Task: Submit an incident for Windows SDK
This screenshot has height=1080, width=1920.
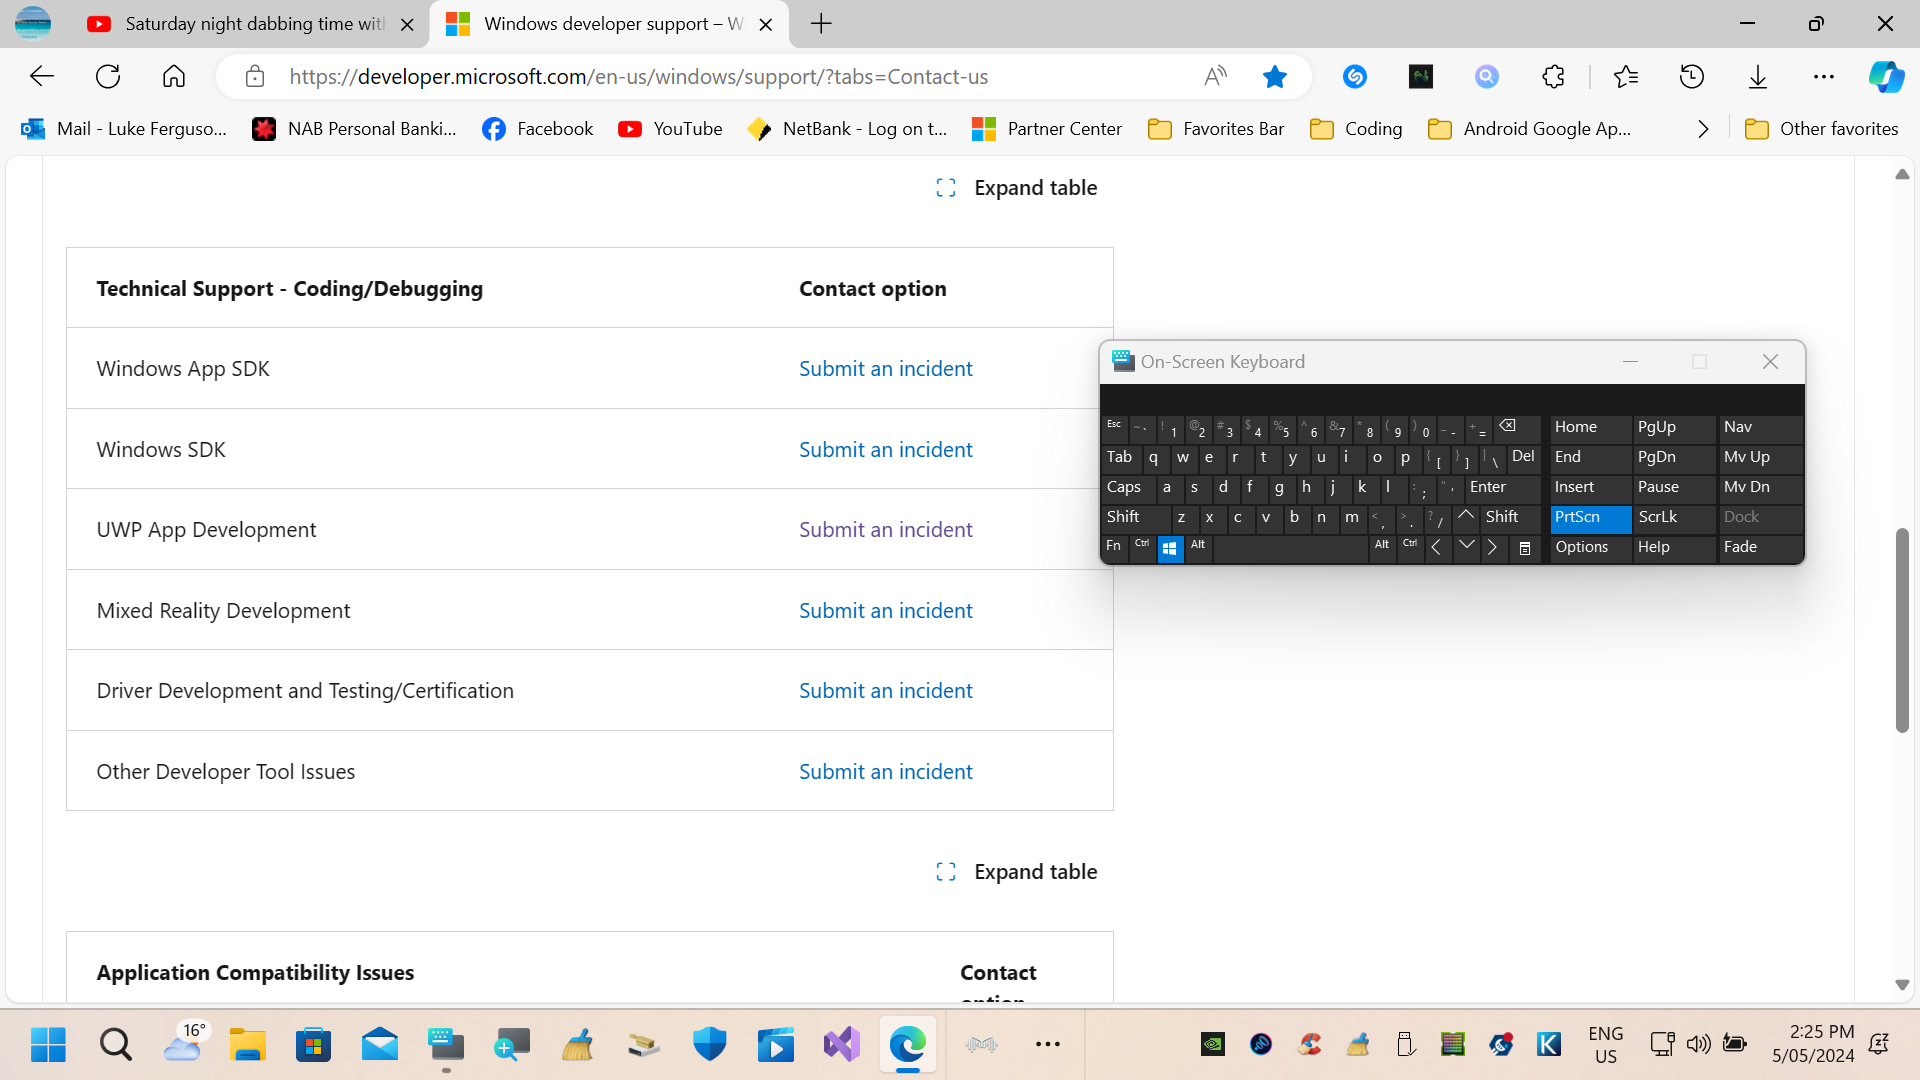Action: click(x=885, y=450)
